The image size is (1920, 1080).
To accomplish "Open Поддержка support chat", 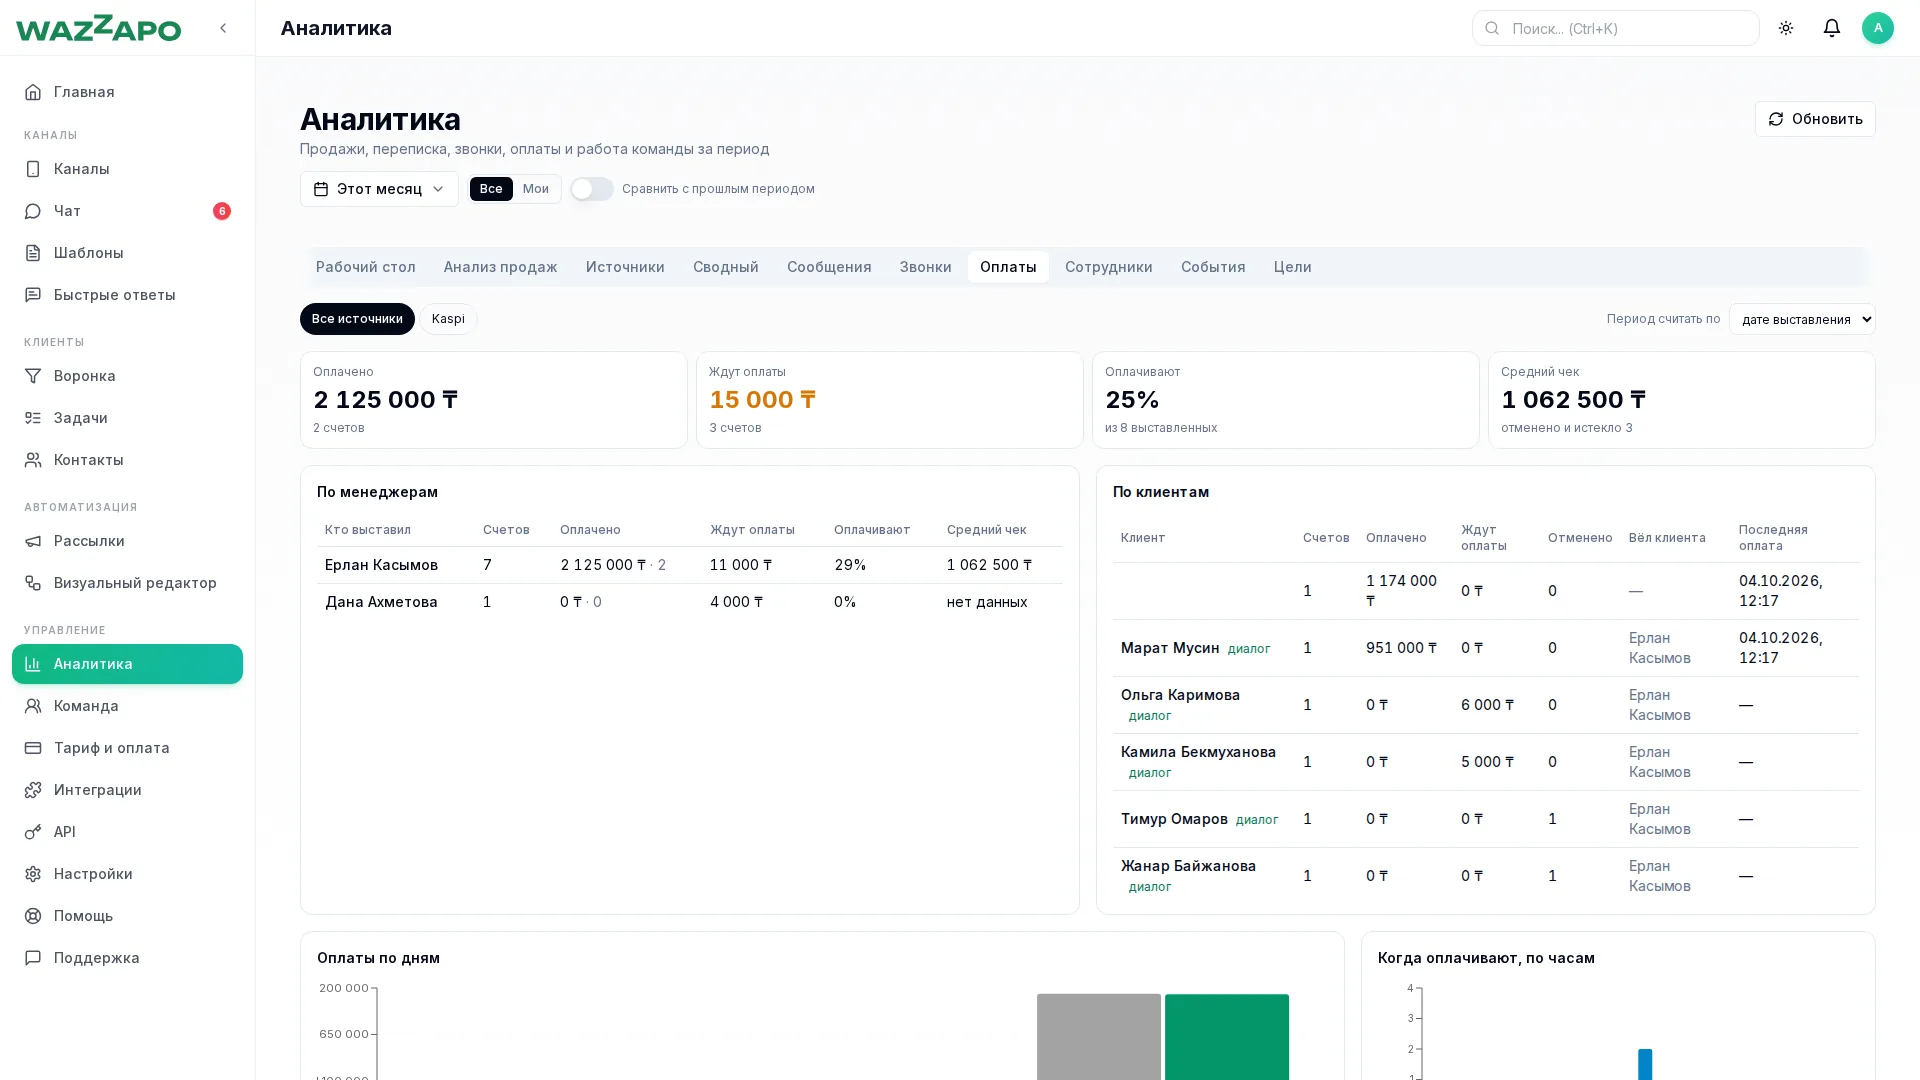I will click(x=127, y=958).
